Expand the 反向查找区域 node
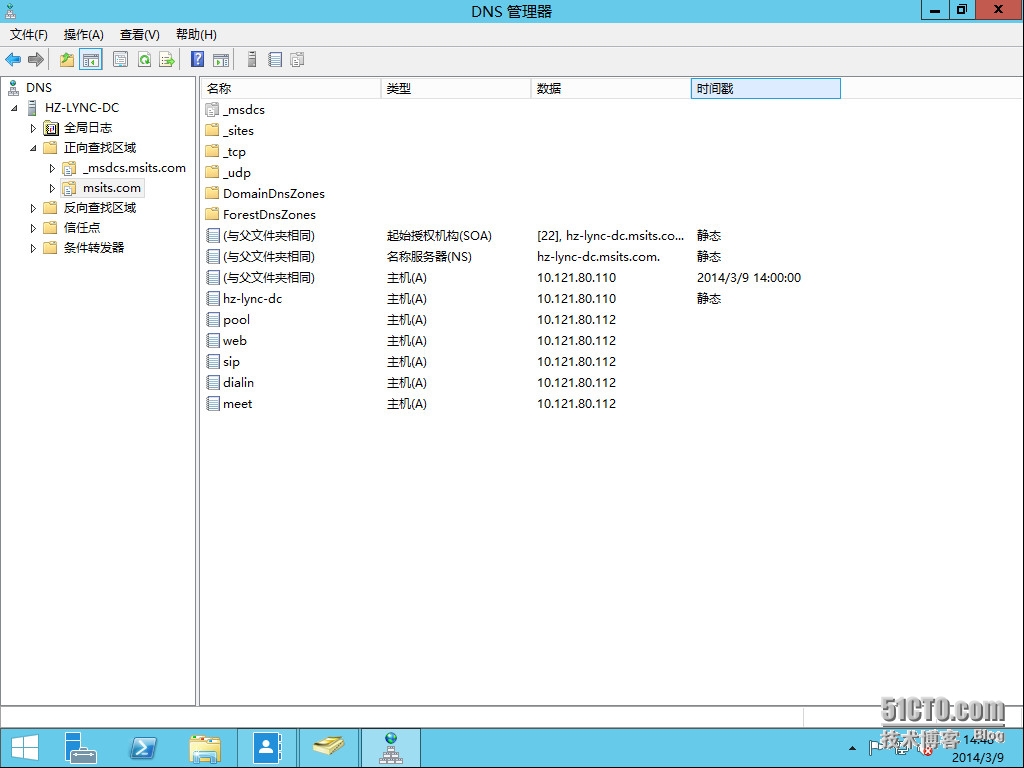 33,208
